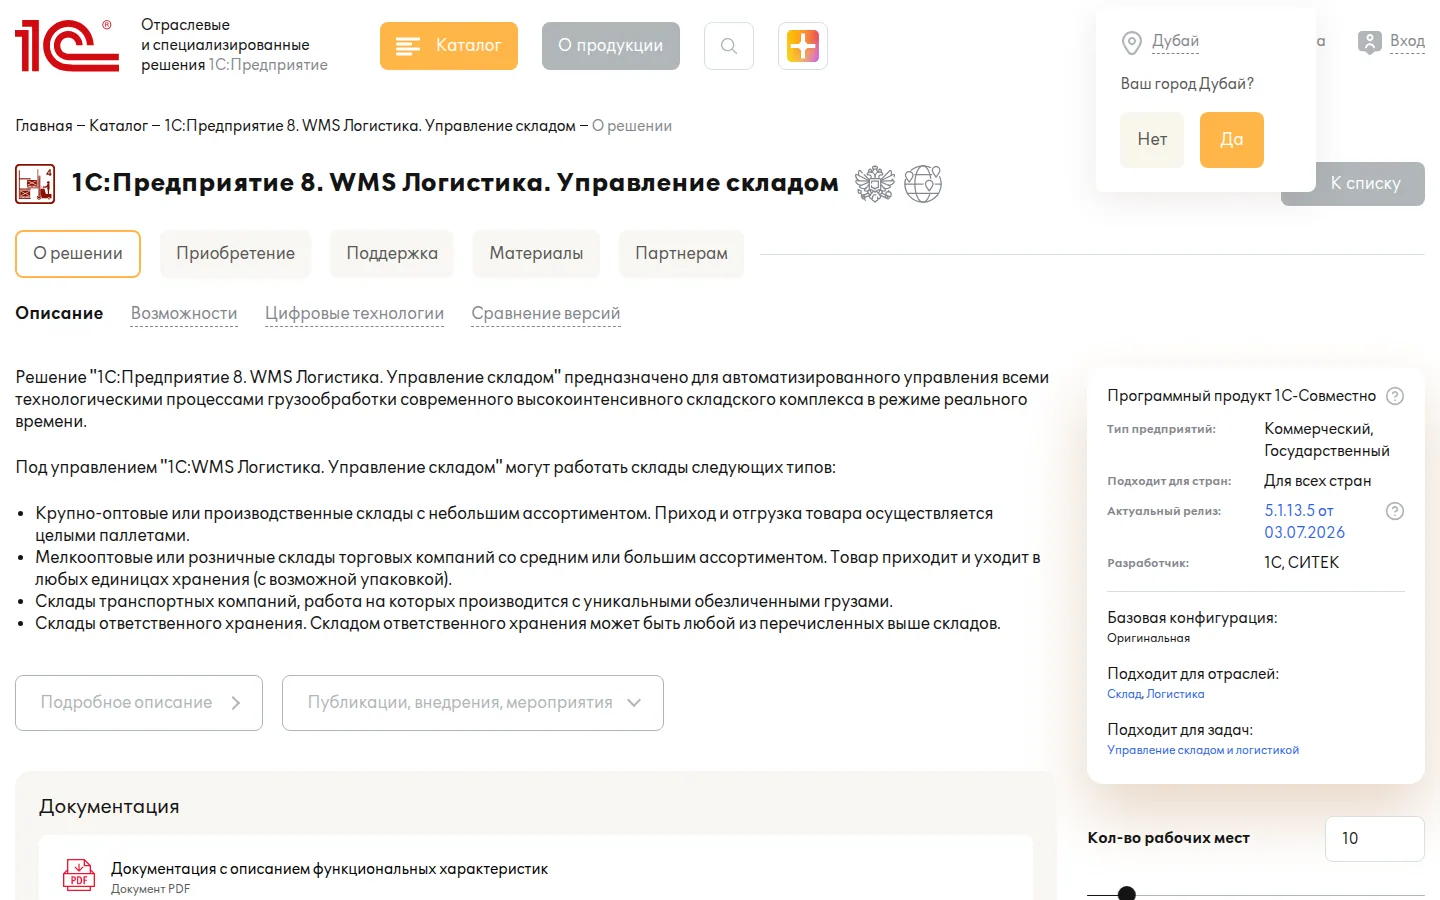This screenshot has width=1440, height=900.
Task: Click the О продукции button
Action: 611,46
